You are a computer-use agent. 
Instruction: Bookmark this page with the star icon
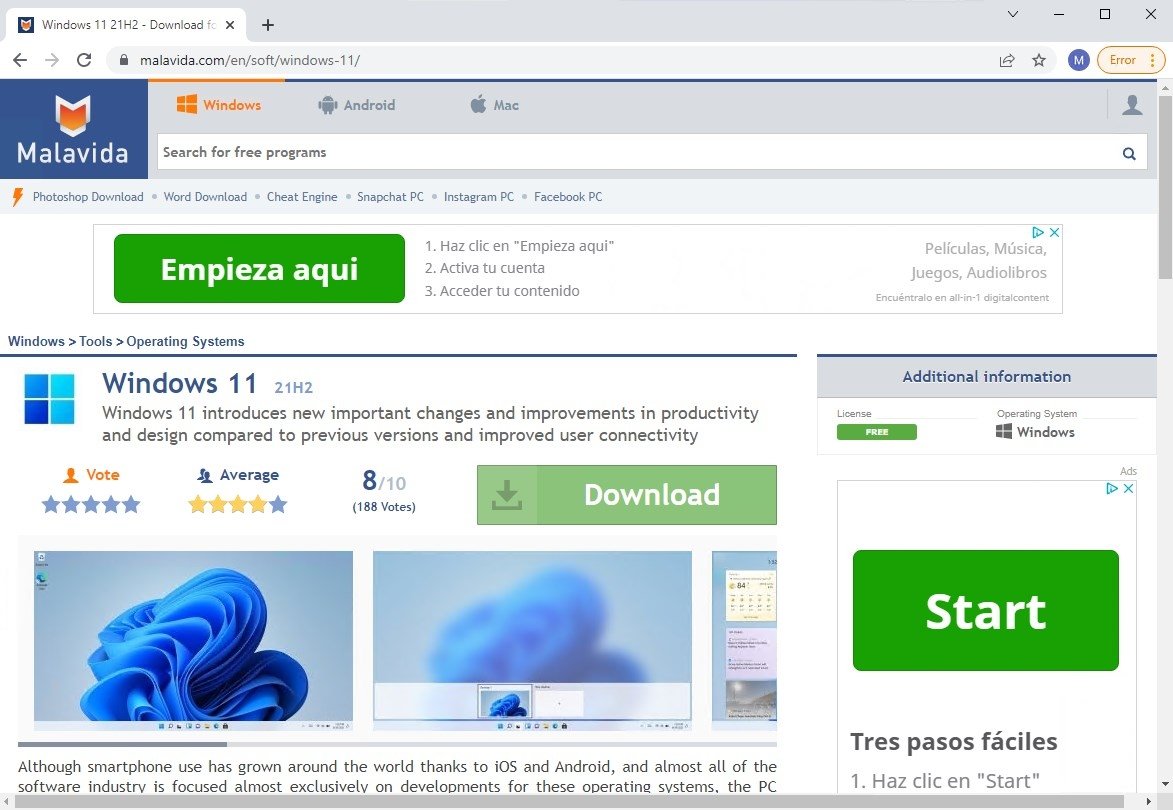pyautogui.click(x=1039, y=60)
